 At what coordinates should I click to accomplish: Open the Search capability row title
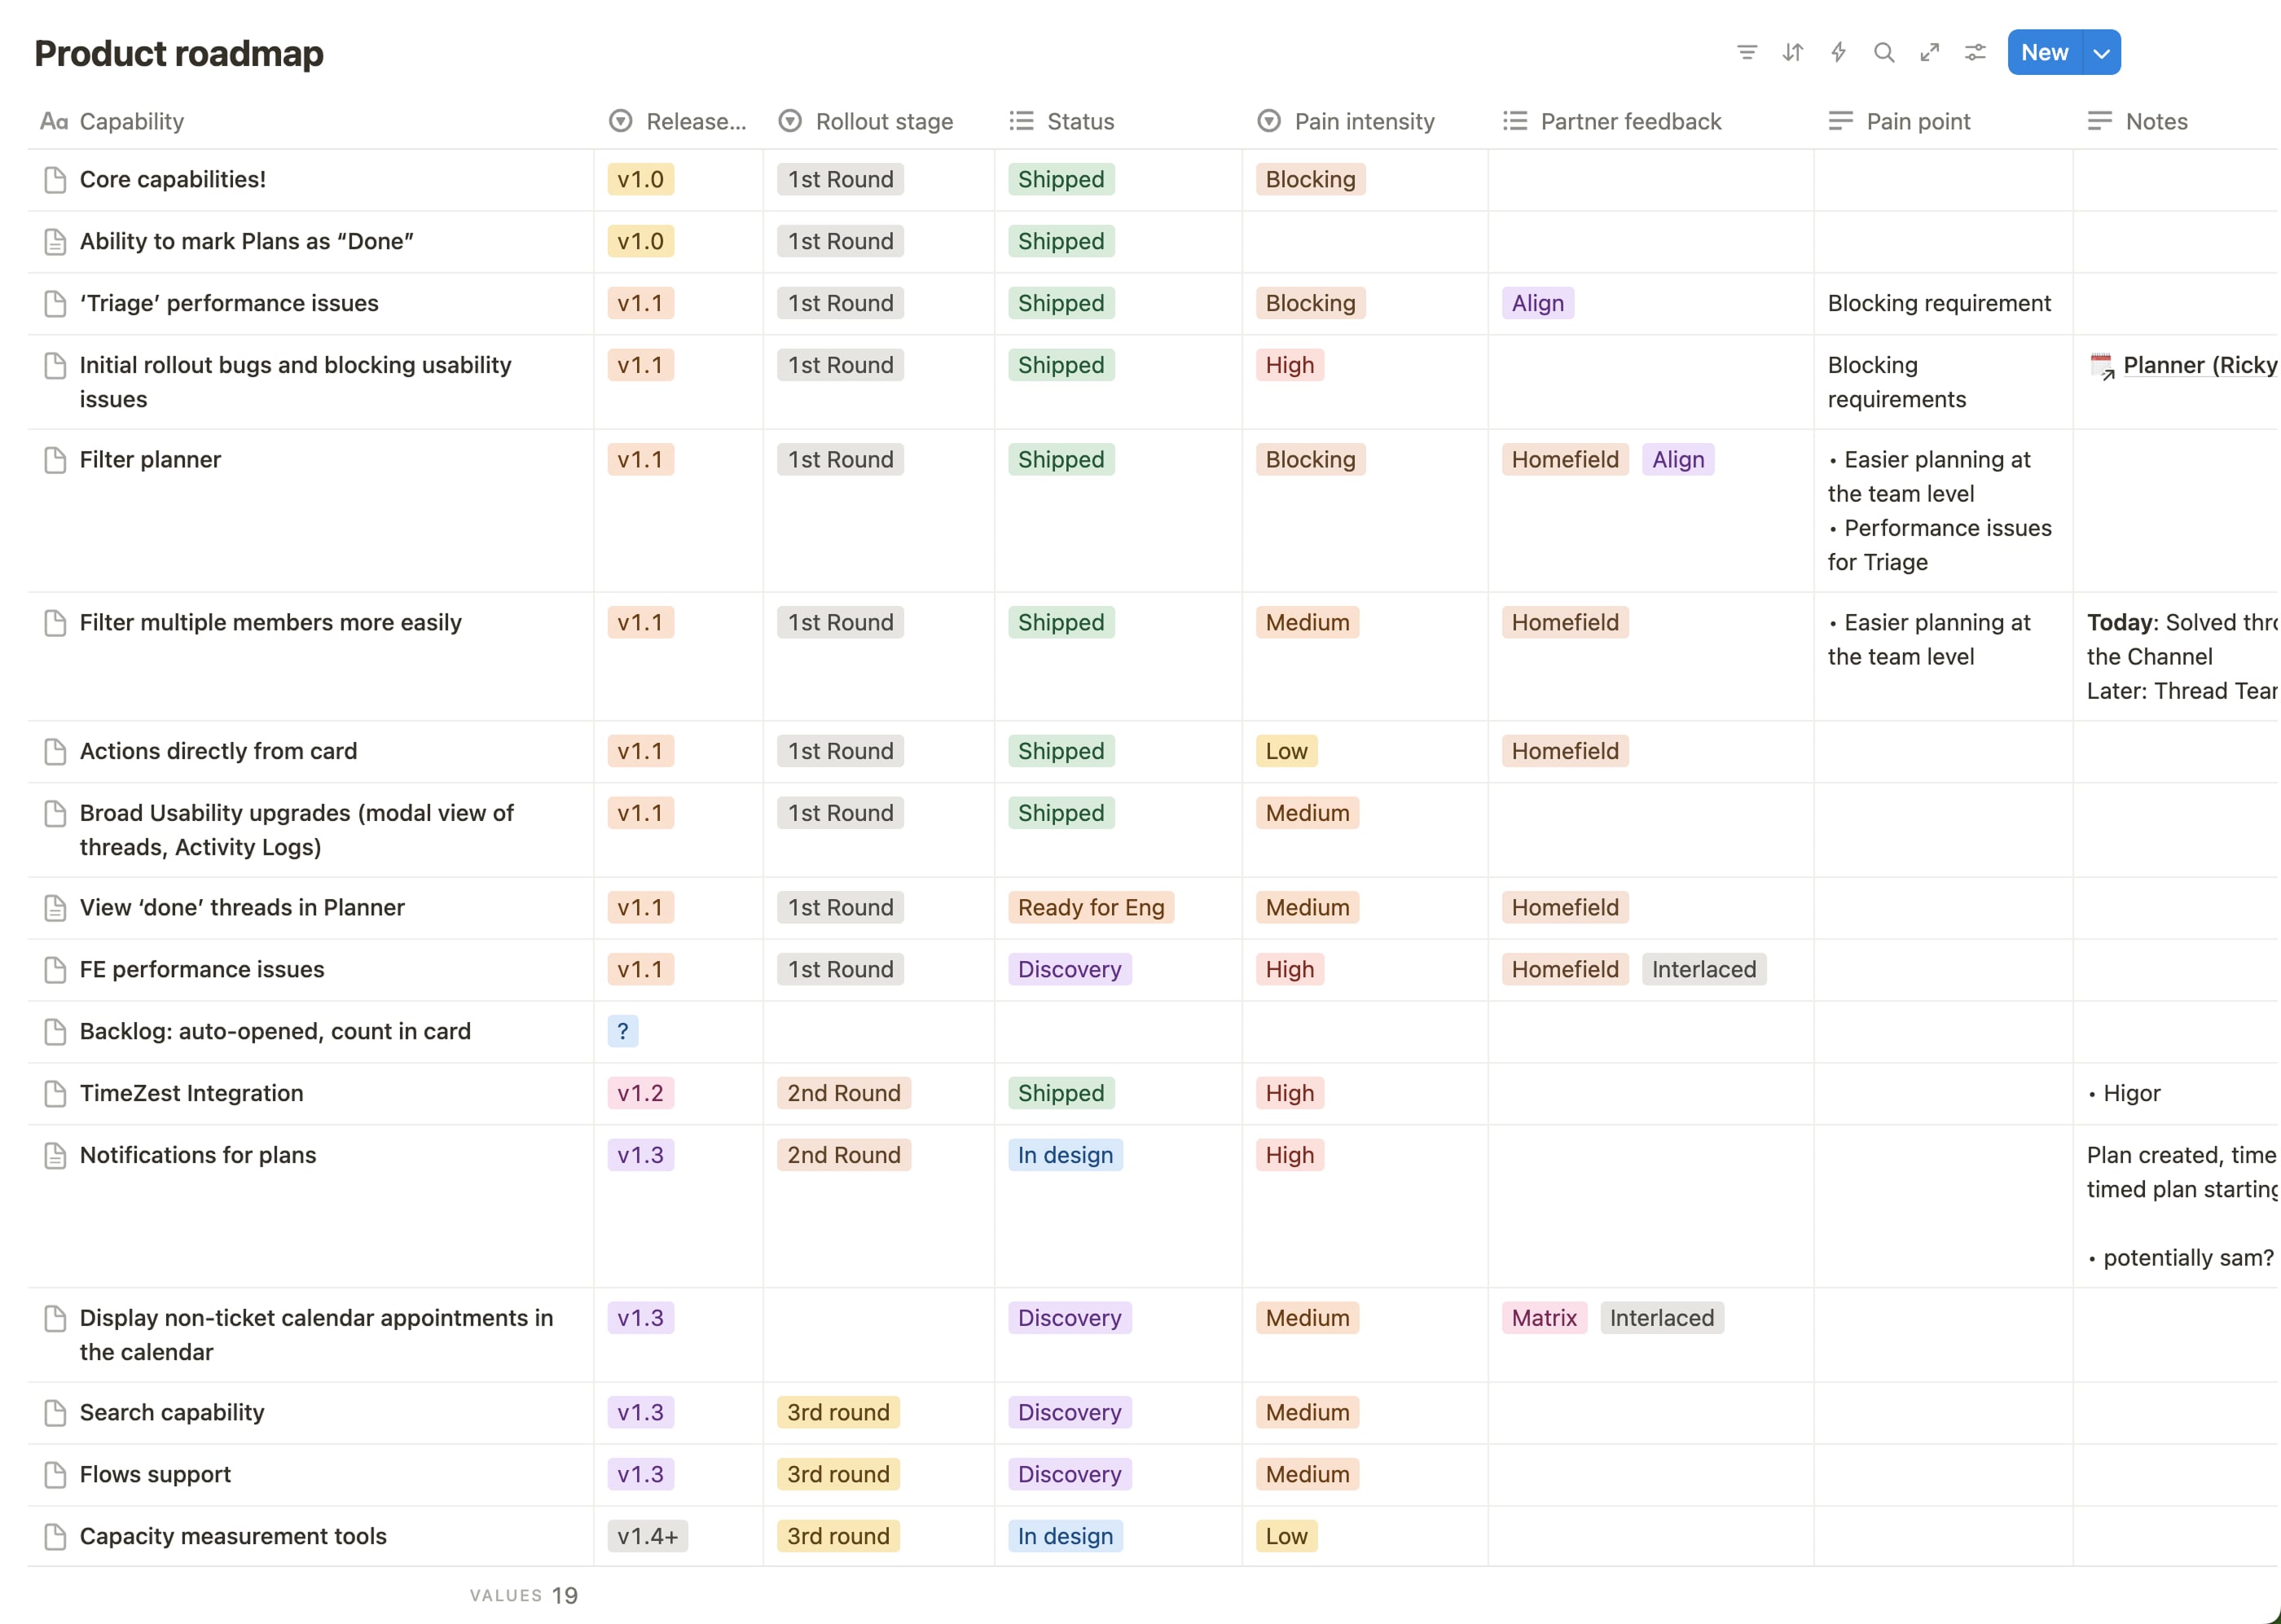(x=172, y=1412)
